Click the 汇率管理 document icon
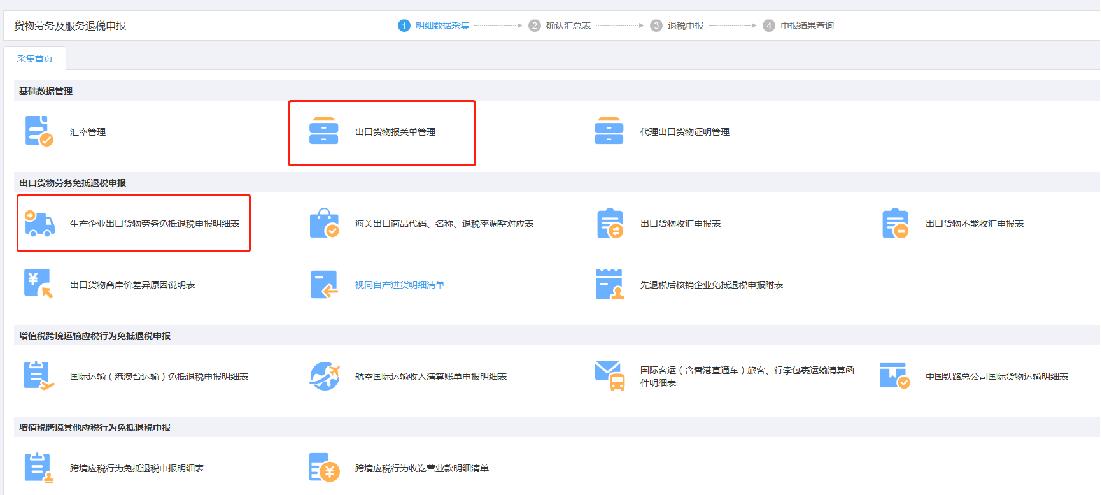 tap(38, 131)
